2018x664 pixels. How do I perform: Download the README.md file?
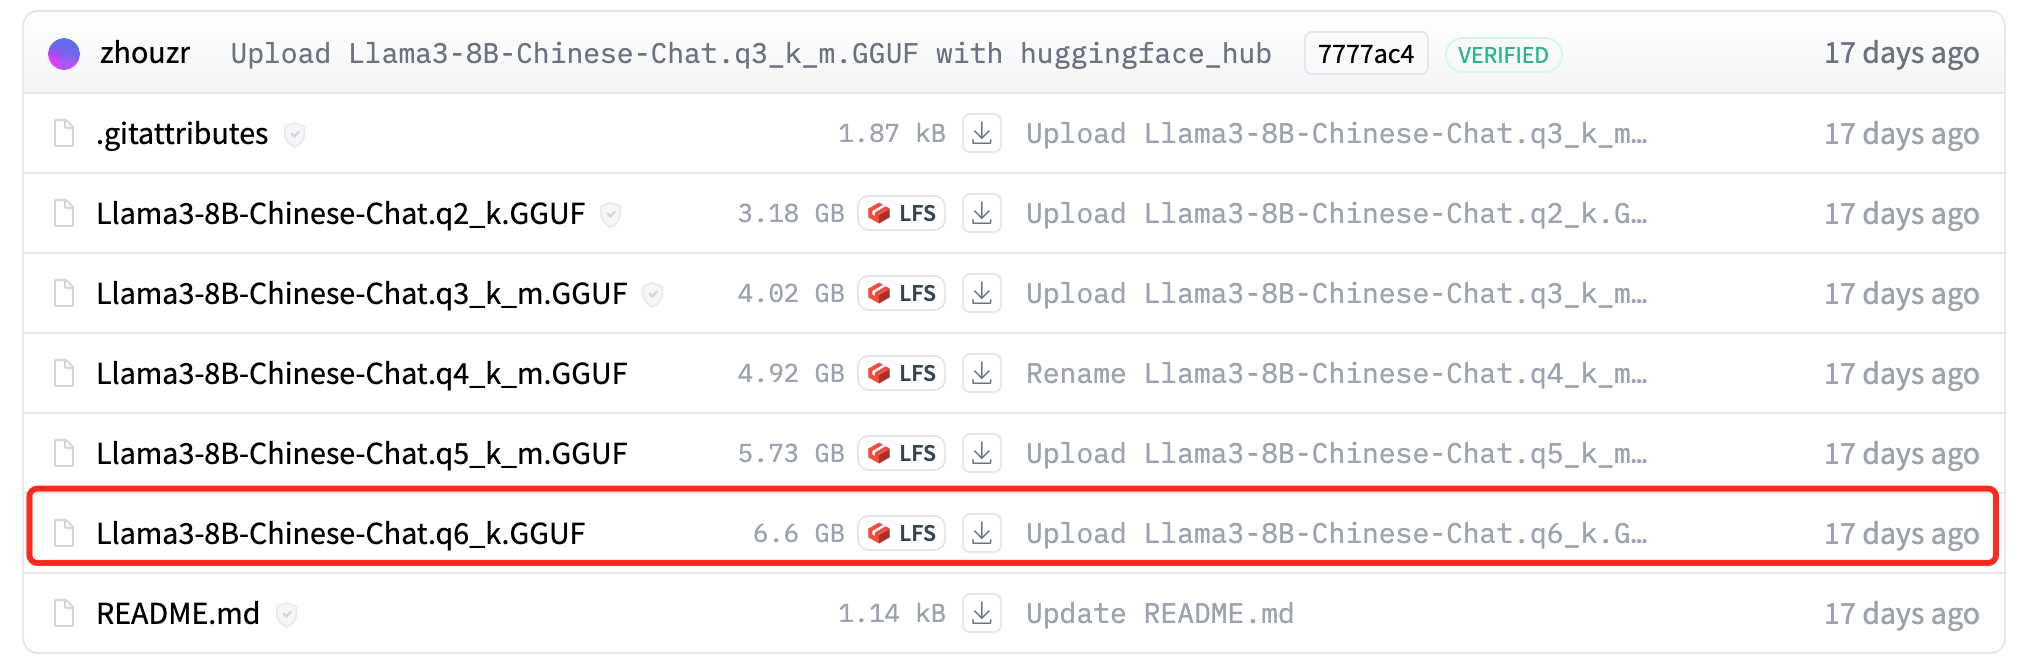click(982, 613)
